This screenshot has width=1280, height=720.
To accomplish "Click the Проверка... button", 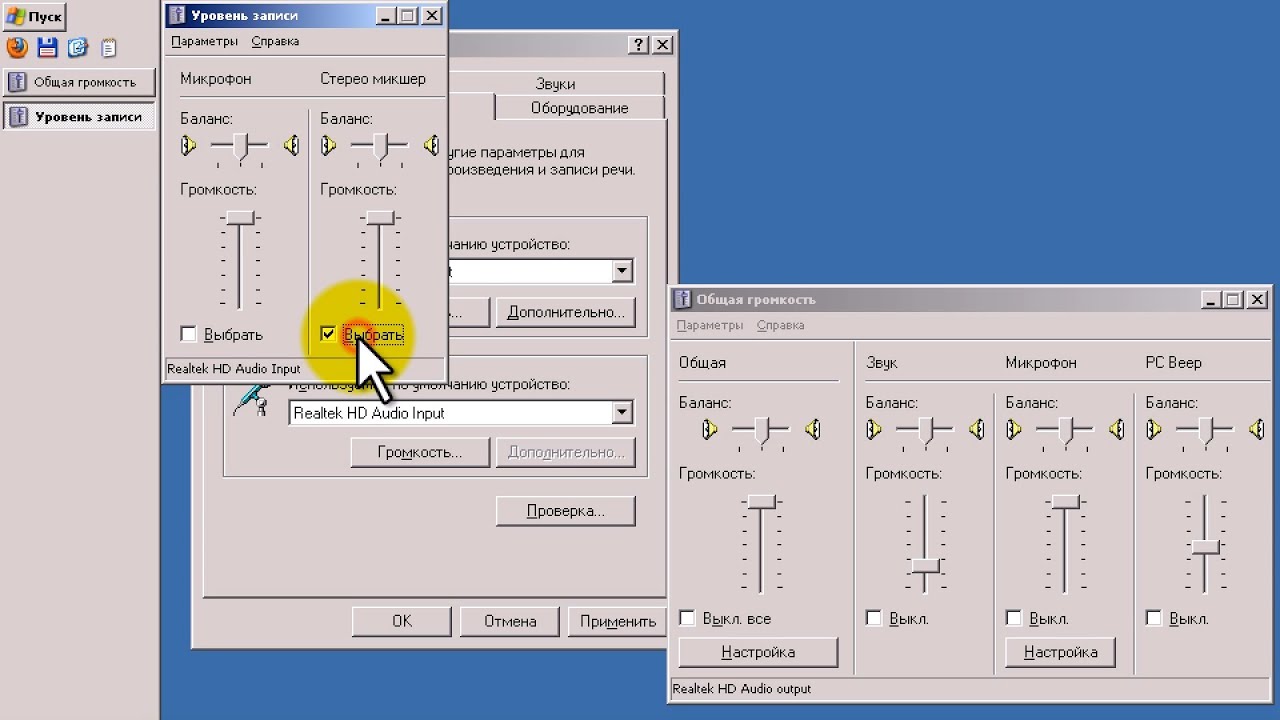I will (x=566, y=511).
